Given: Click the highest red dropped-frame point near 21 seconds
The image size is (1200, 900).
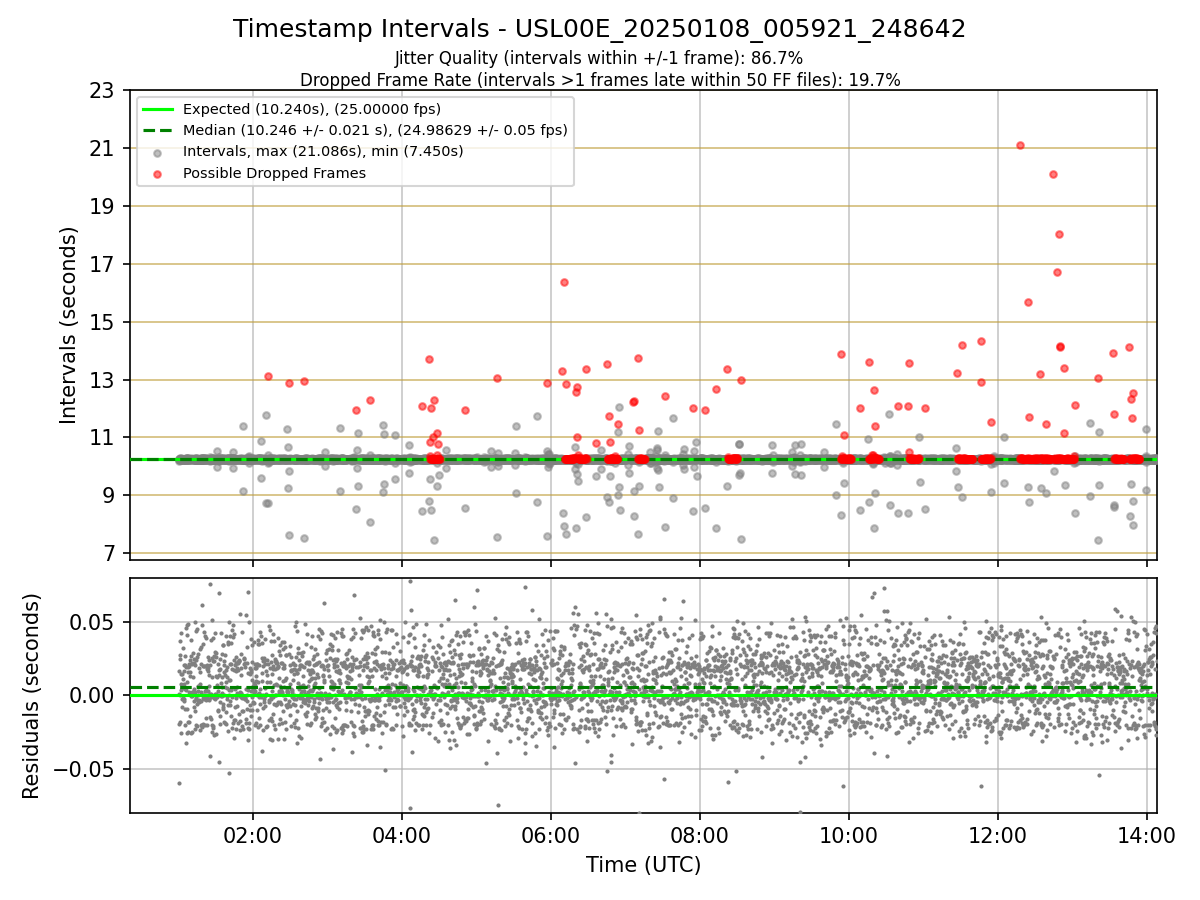Looking at the screenshot, I should (x=1020, y=145).
